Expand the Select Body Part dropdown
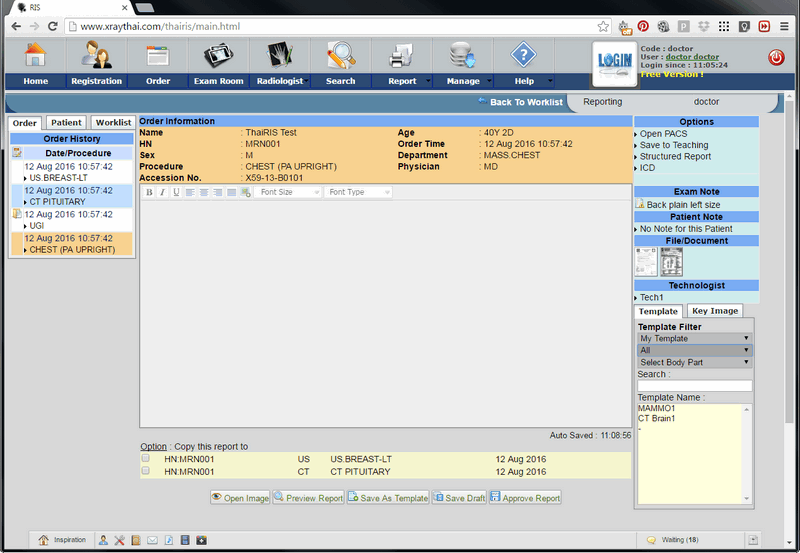 click(694, 362)
